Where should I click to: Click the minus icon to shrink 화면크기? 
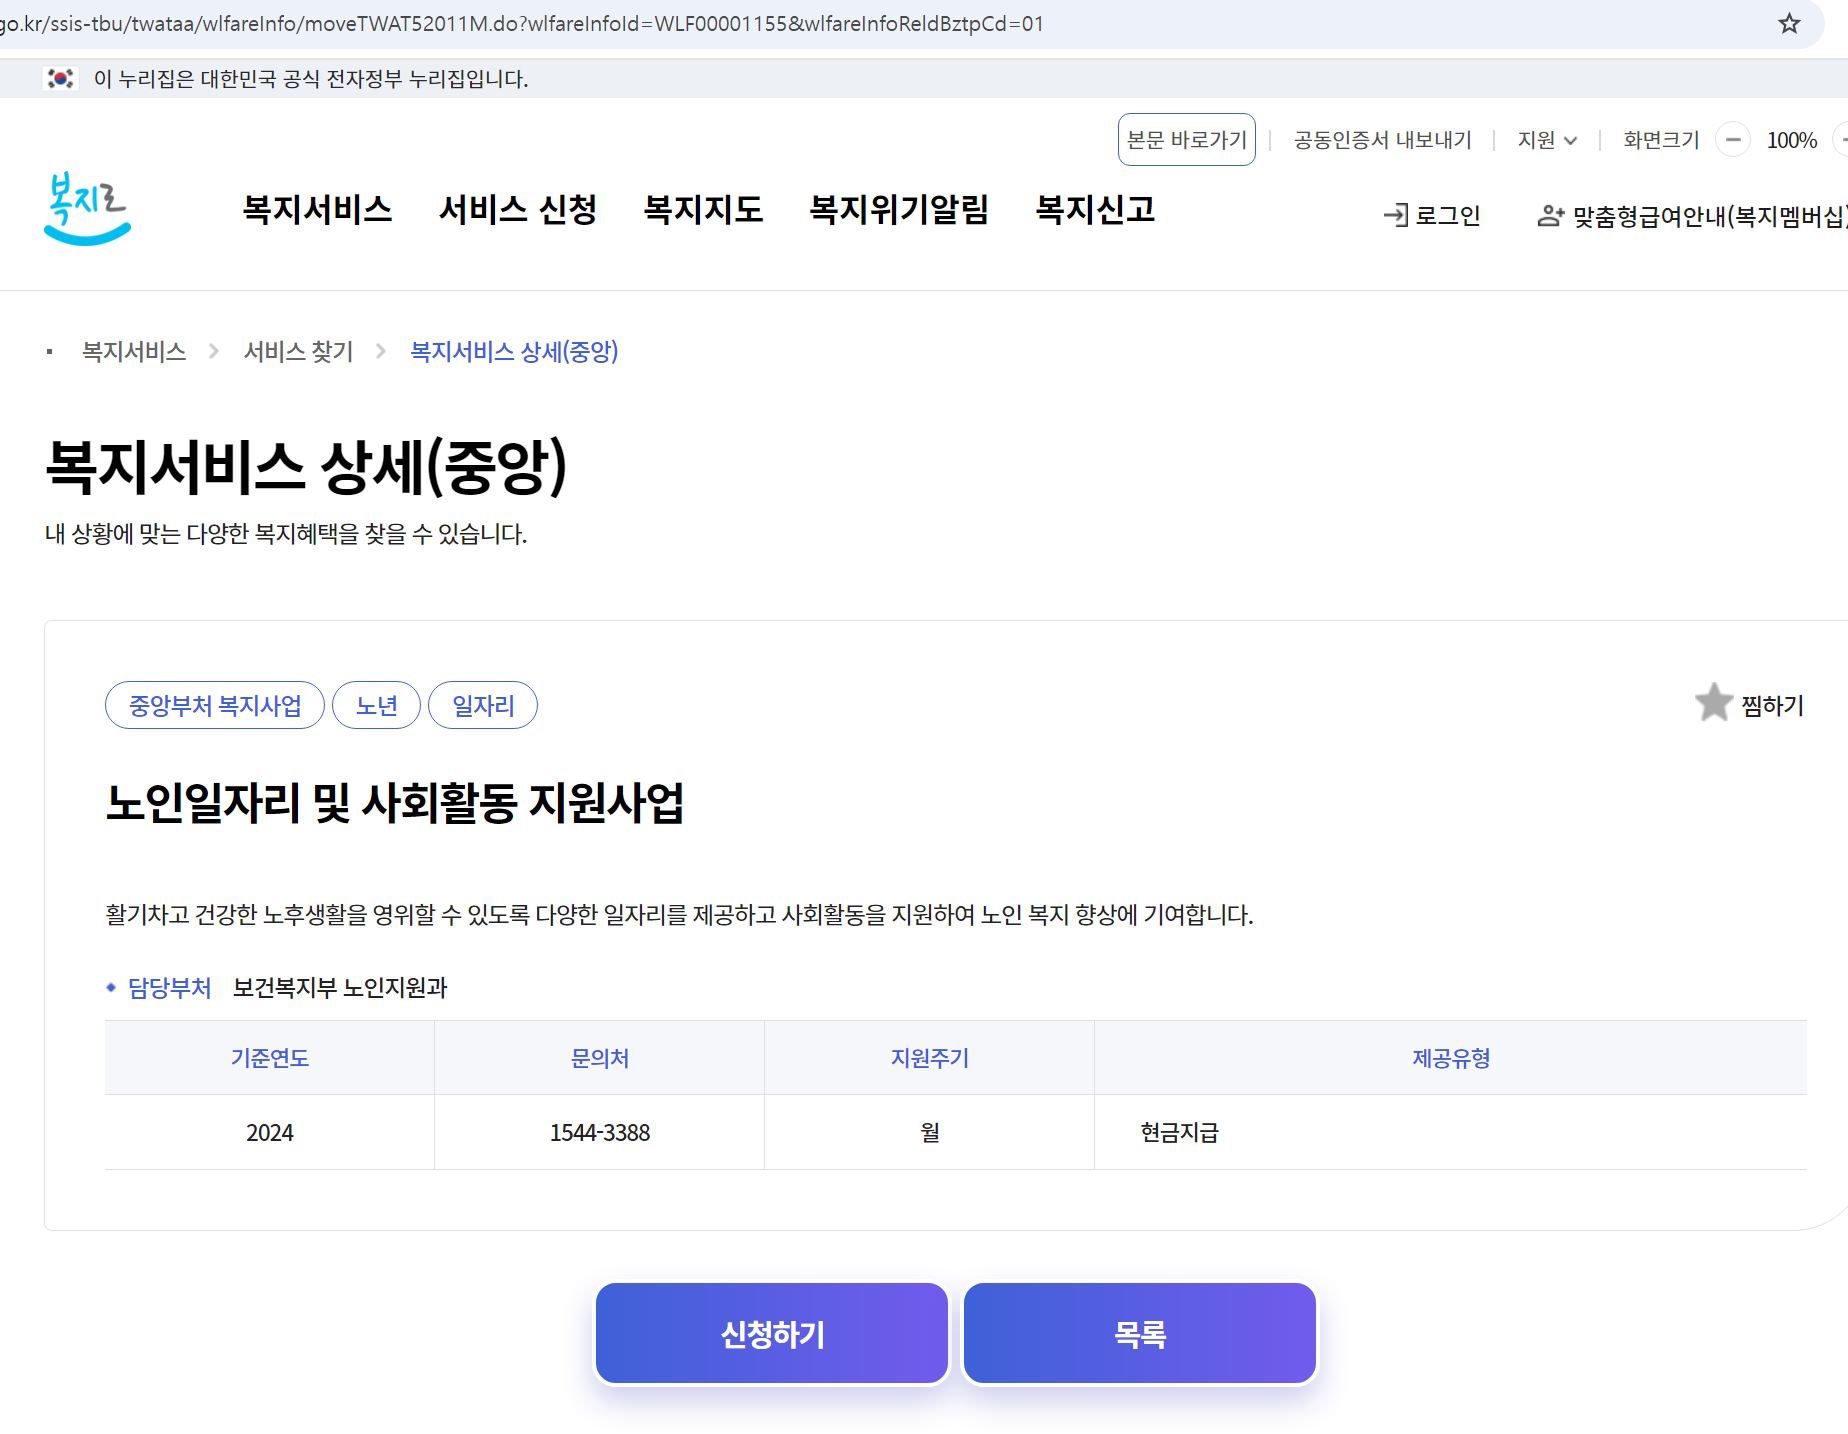coord(1733,141)
